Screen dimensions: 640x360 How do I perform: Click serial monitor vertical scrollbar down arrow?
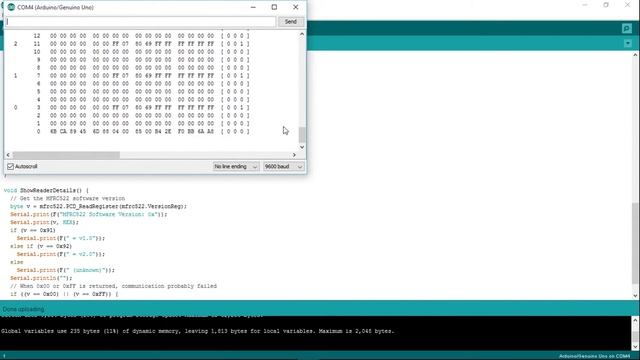(302, 147)
